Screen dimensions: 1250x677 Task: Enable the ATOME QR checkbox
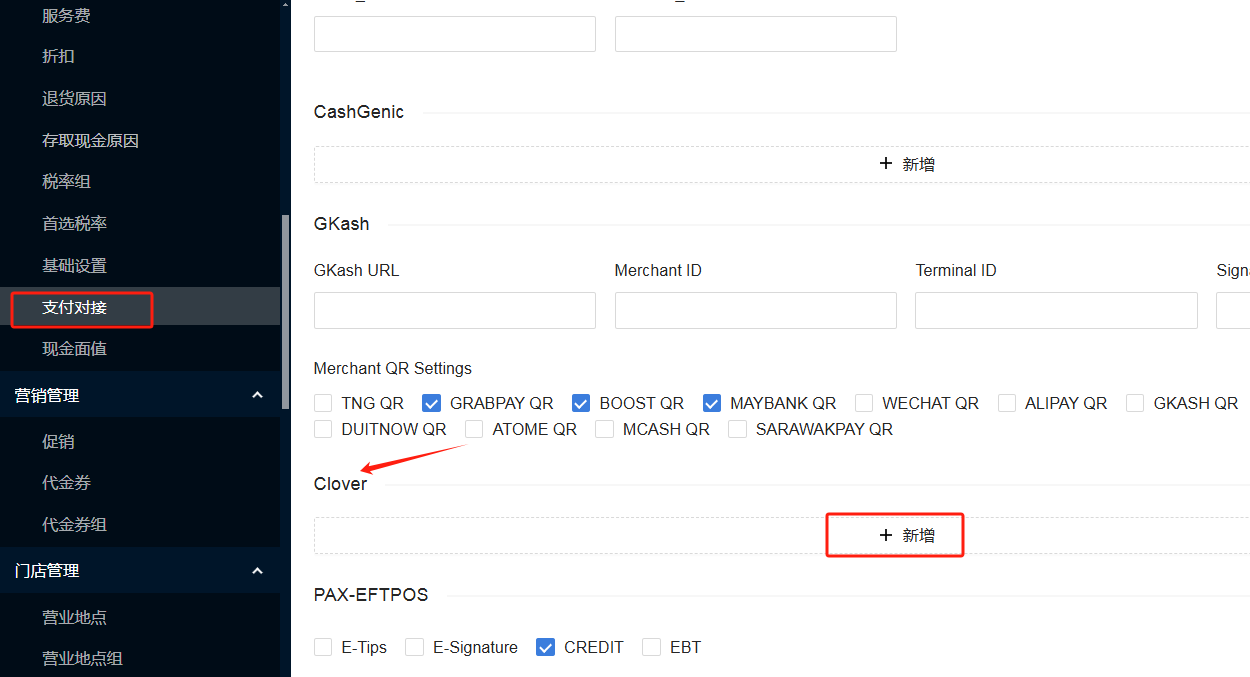tap(474, 429)
